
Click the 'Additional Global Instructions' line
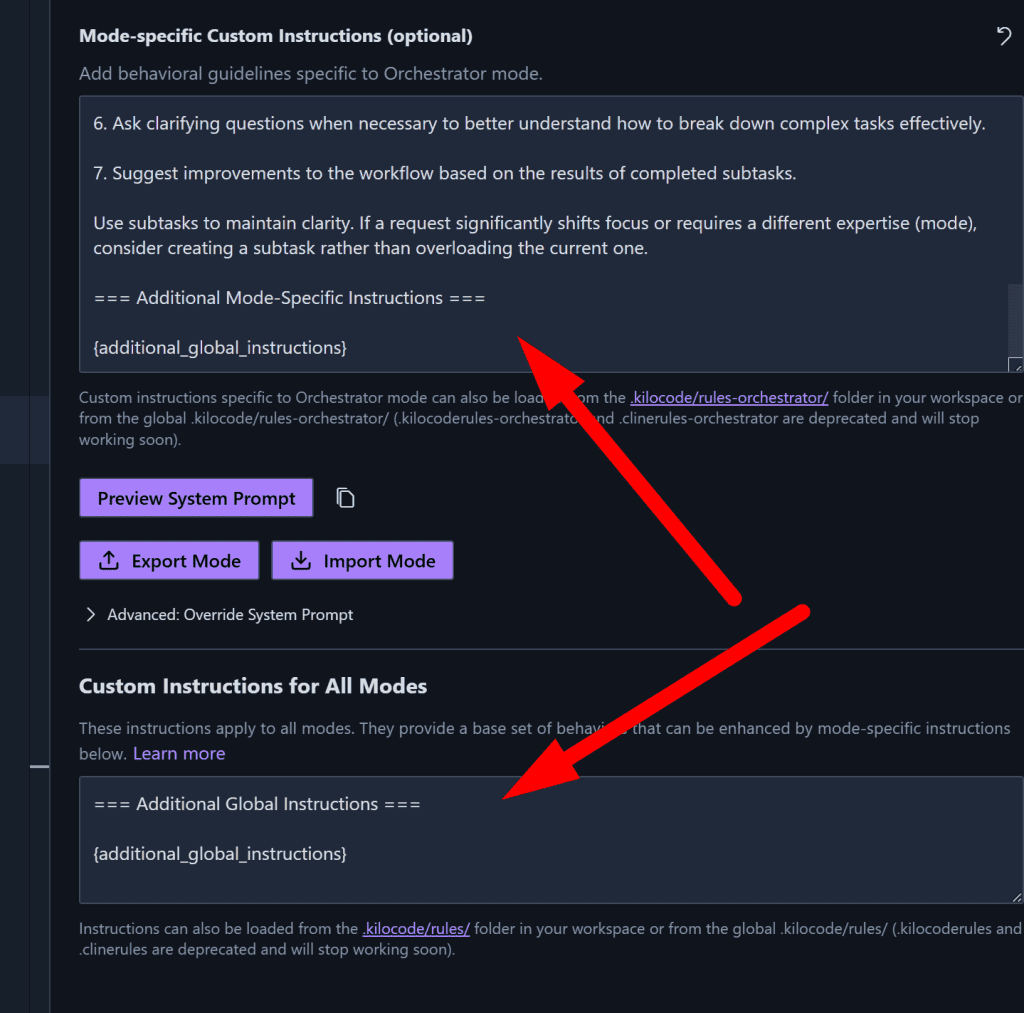(257, 804)
